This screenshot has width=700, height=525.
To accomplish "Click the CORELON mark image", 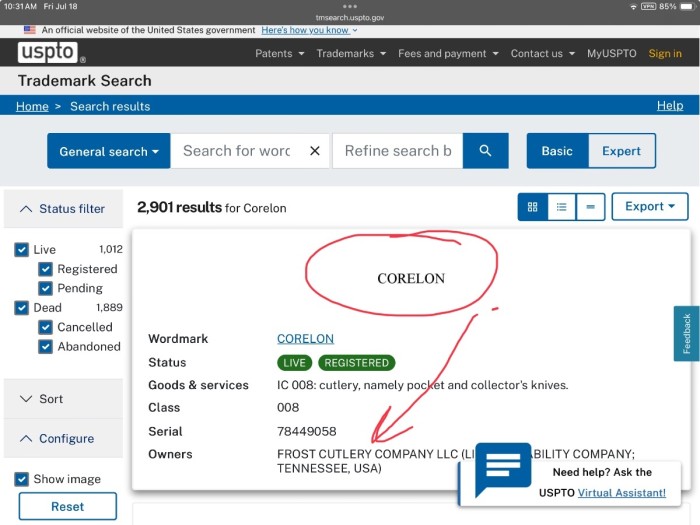I will click(x=411, y=279).
